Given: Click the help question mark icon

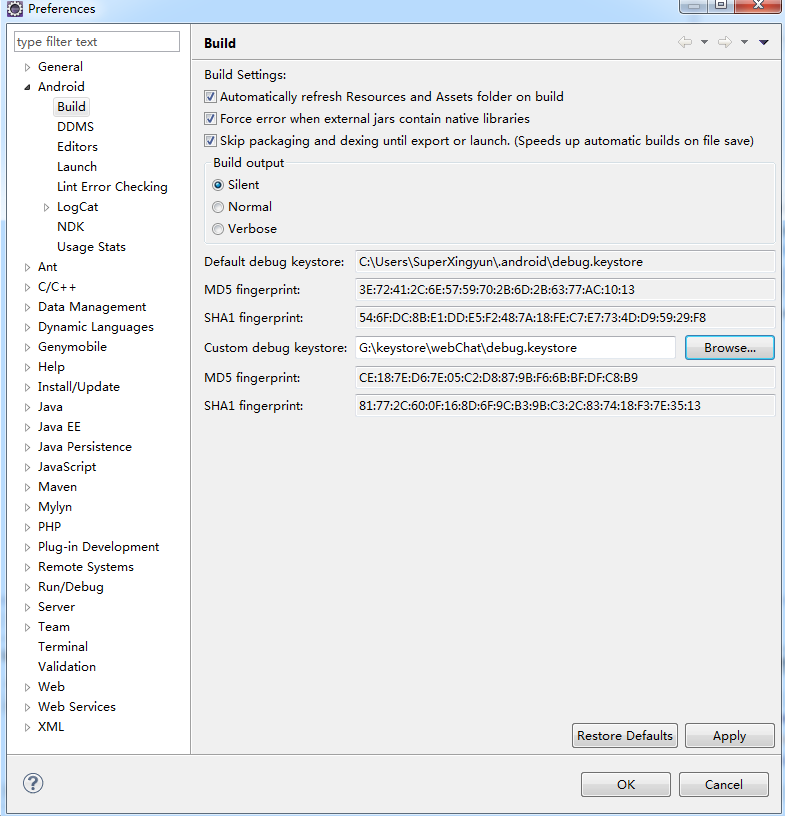Looking at the screenshot, I should pyautogui.click(x=33, y=783).
